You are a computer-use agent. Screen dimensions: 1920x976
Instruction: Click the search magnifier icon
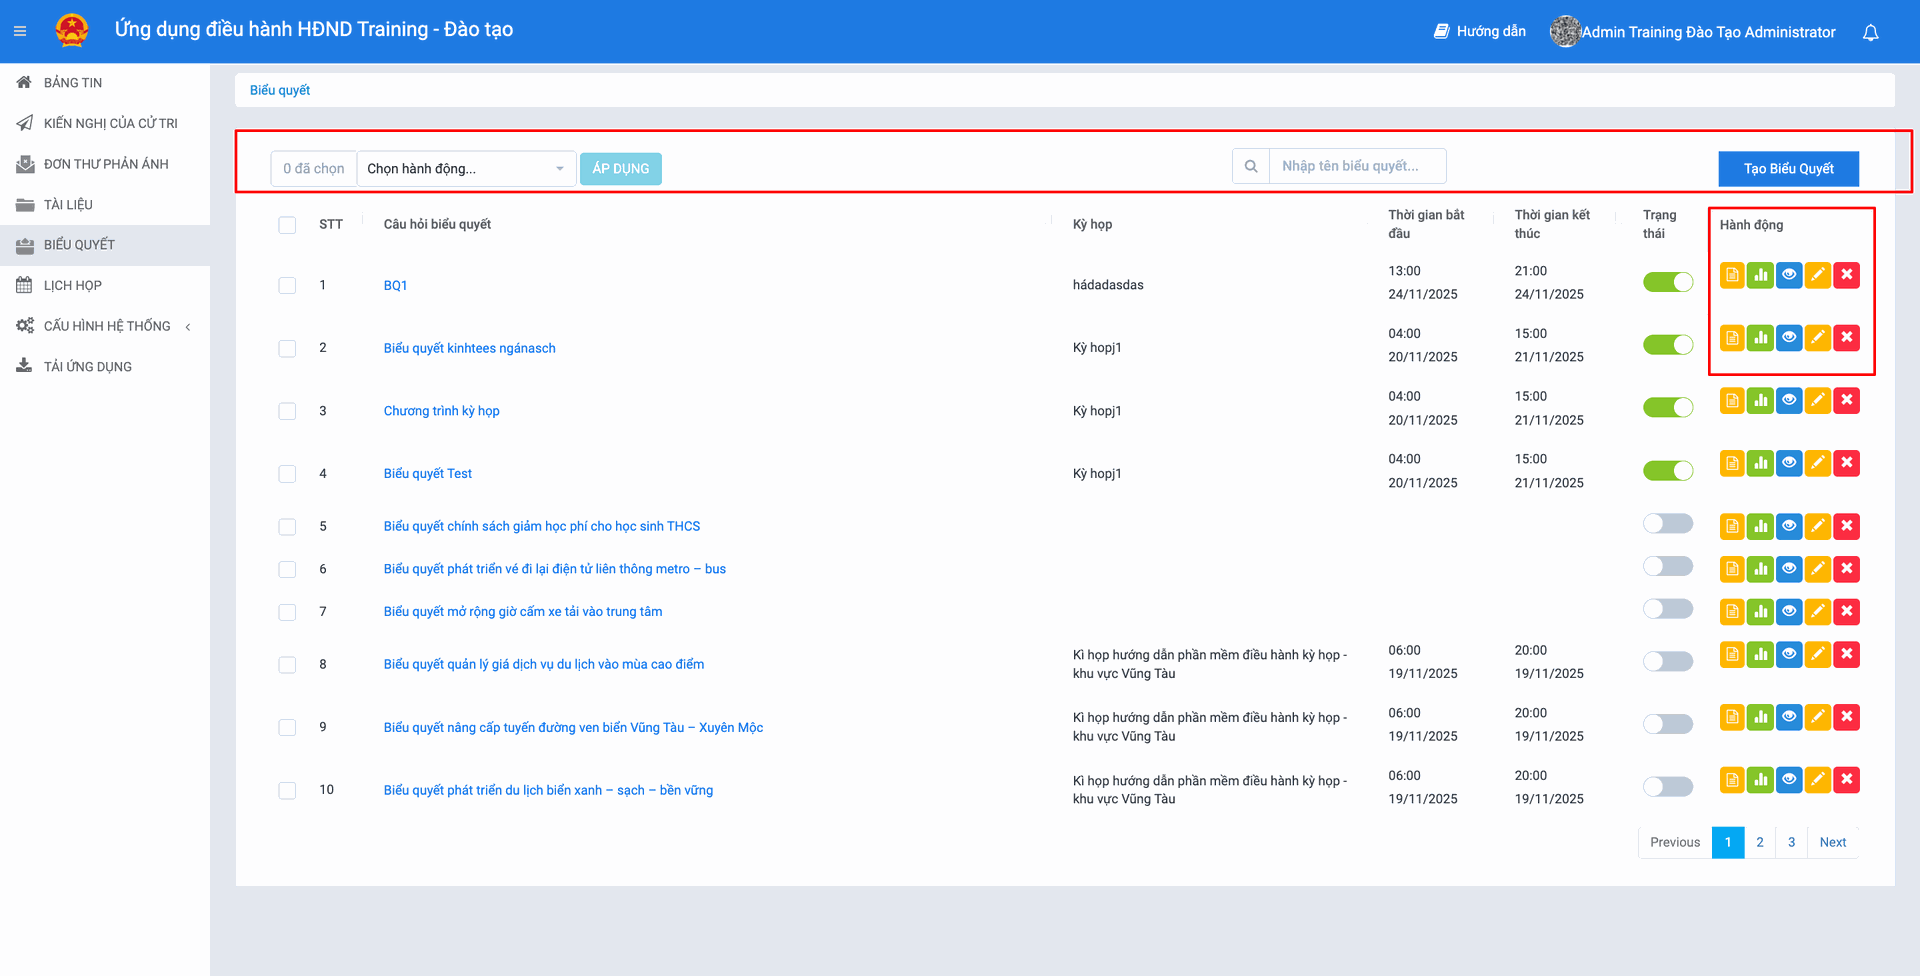pyautogui.click(x=1250, y=167)
